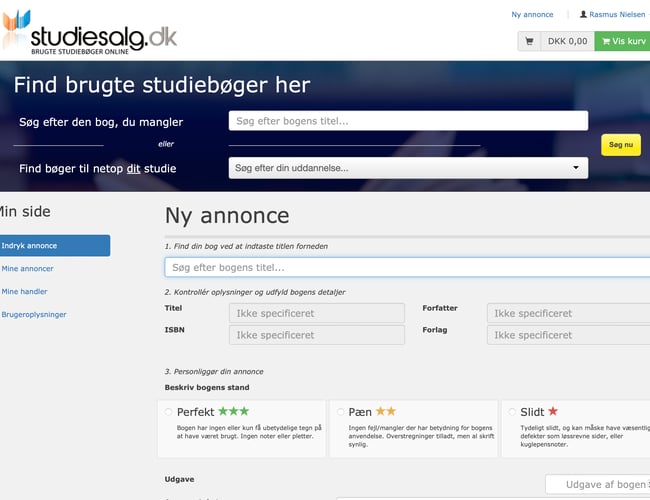
Task: Select the Slidt condition radio button
Action: pos(512,412)
